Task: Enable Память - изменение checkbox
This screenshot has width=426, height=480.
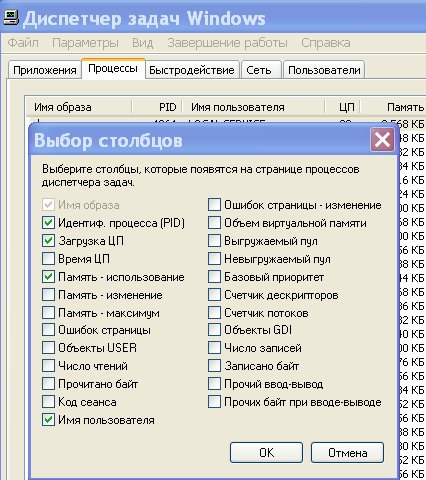Action: pos(48,295)
